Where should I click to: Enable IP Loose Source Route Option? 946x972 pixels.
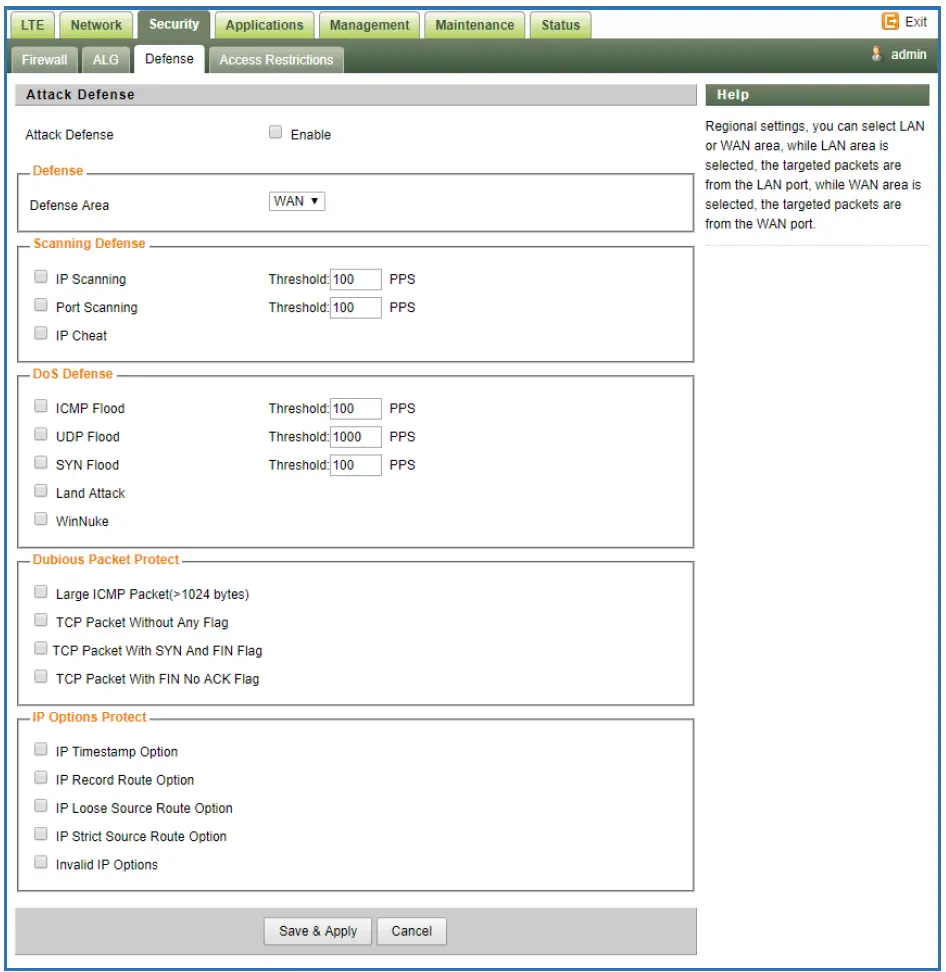pos(41,806)
